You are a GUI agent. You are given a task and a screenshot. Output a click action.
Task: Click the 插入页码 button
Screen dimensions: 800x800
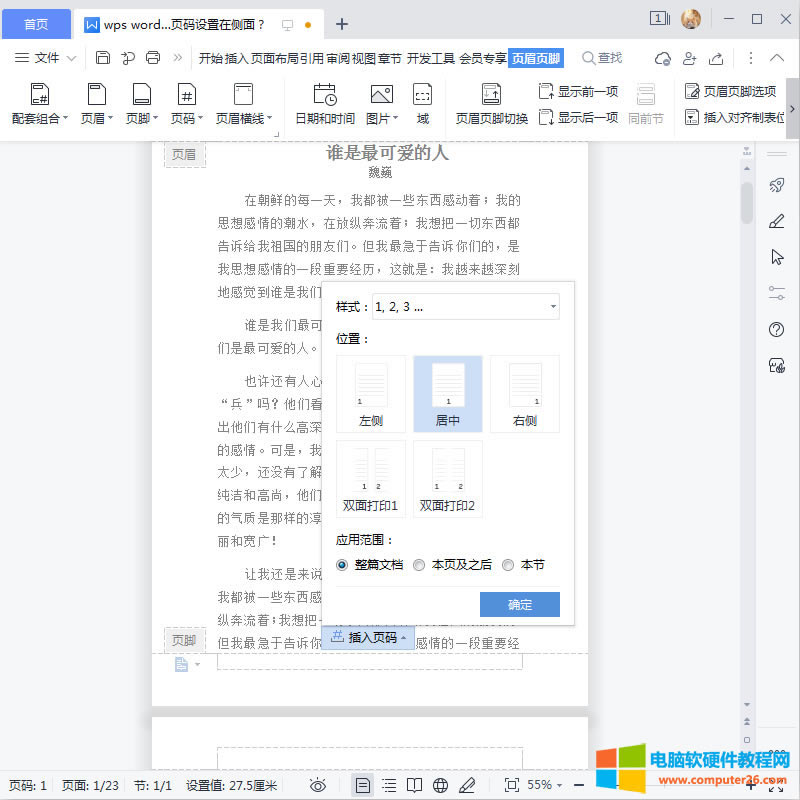tap(369, 638)
